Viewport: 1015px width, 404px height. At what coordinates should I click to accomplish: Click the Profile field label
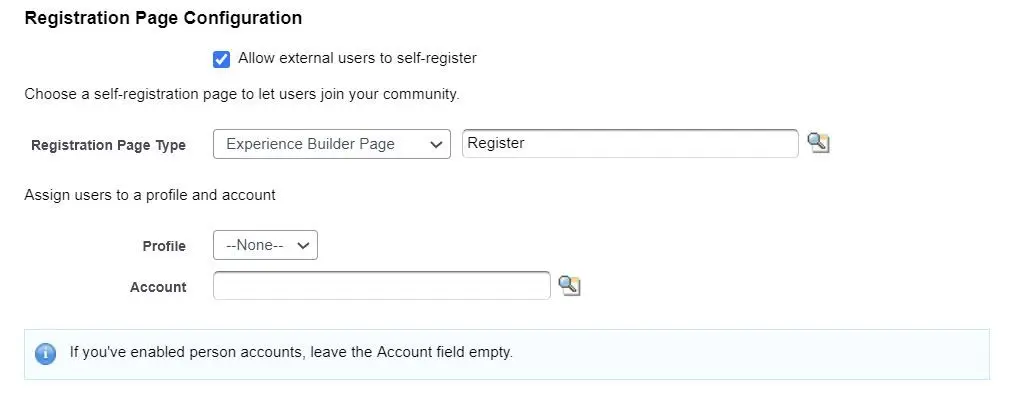pyautogui.click(x=164, y=246)
